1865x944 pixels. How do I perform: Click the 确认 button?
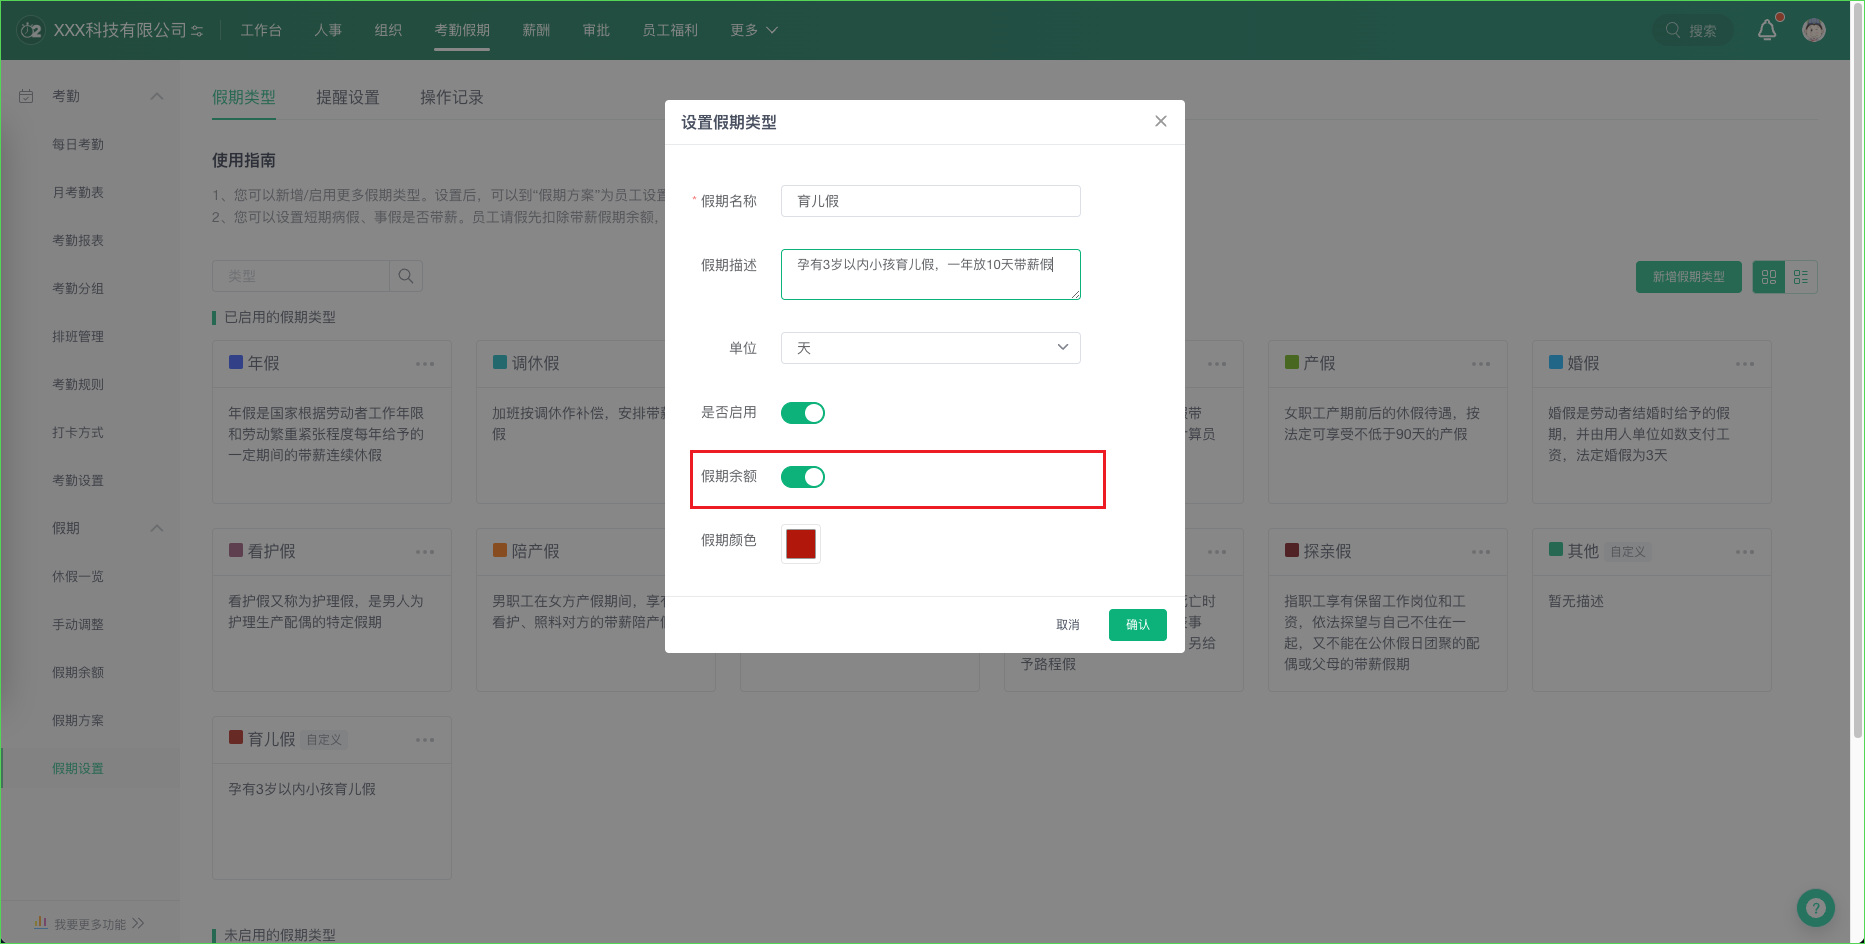coord(1138,625)
